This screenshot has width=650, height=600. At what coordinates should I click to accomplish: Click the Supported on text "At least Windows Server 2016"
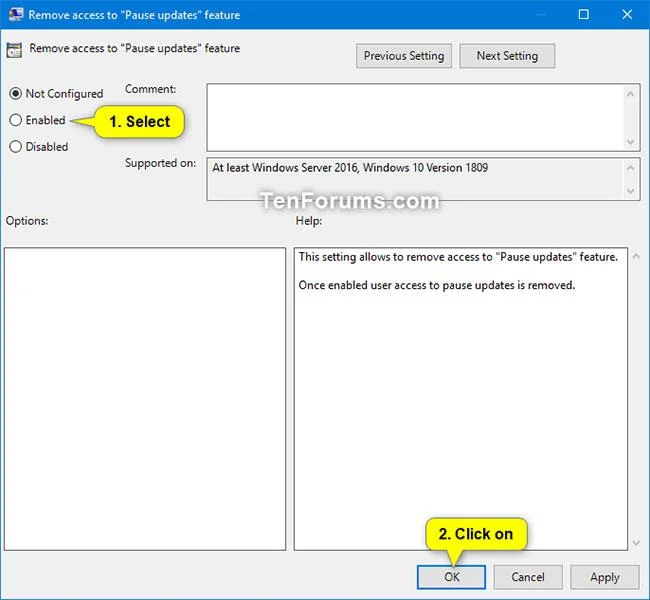(x=285, y=168)
